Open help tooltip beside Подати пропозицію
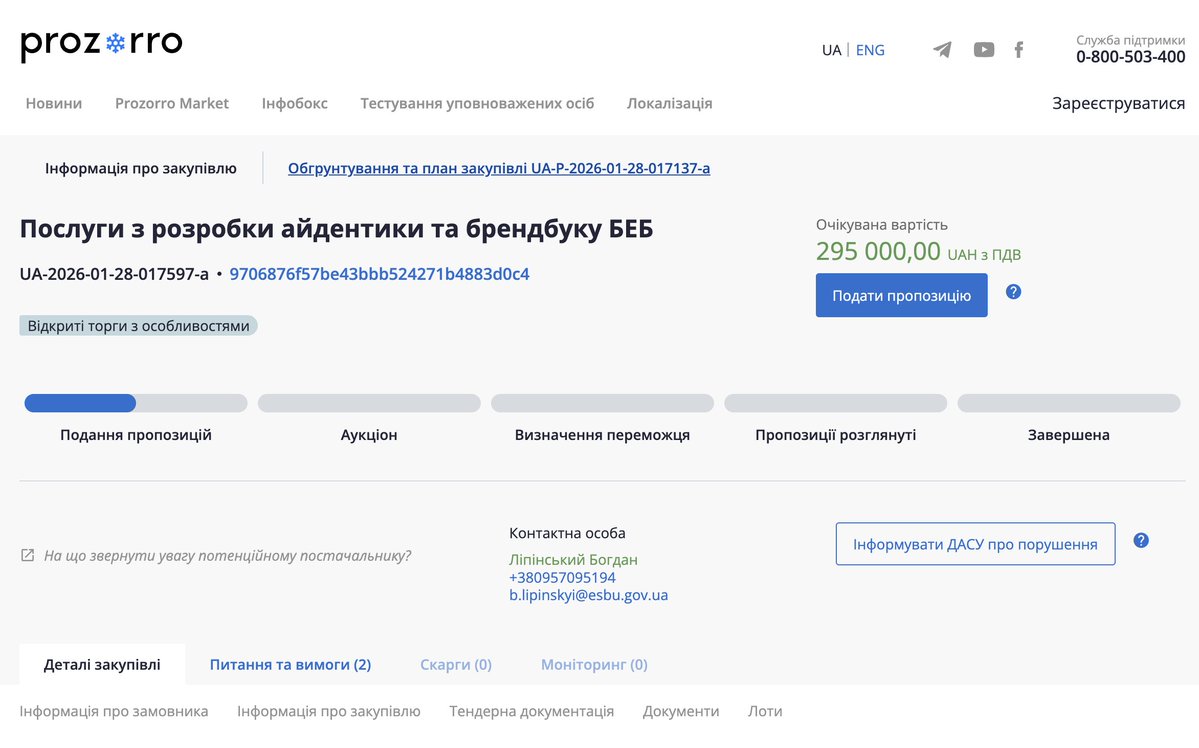Viewport: 1199px width, 748px height. coord(1013,292)
